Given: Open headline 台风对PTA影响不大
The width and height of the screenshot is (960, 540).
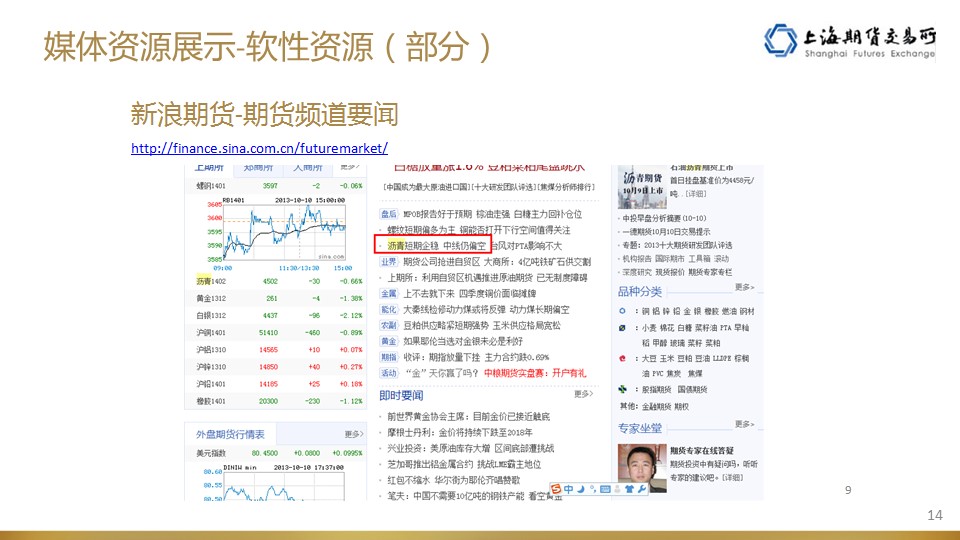Looking at the screenshot, I should [x=527, y=246].
